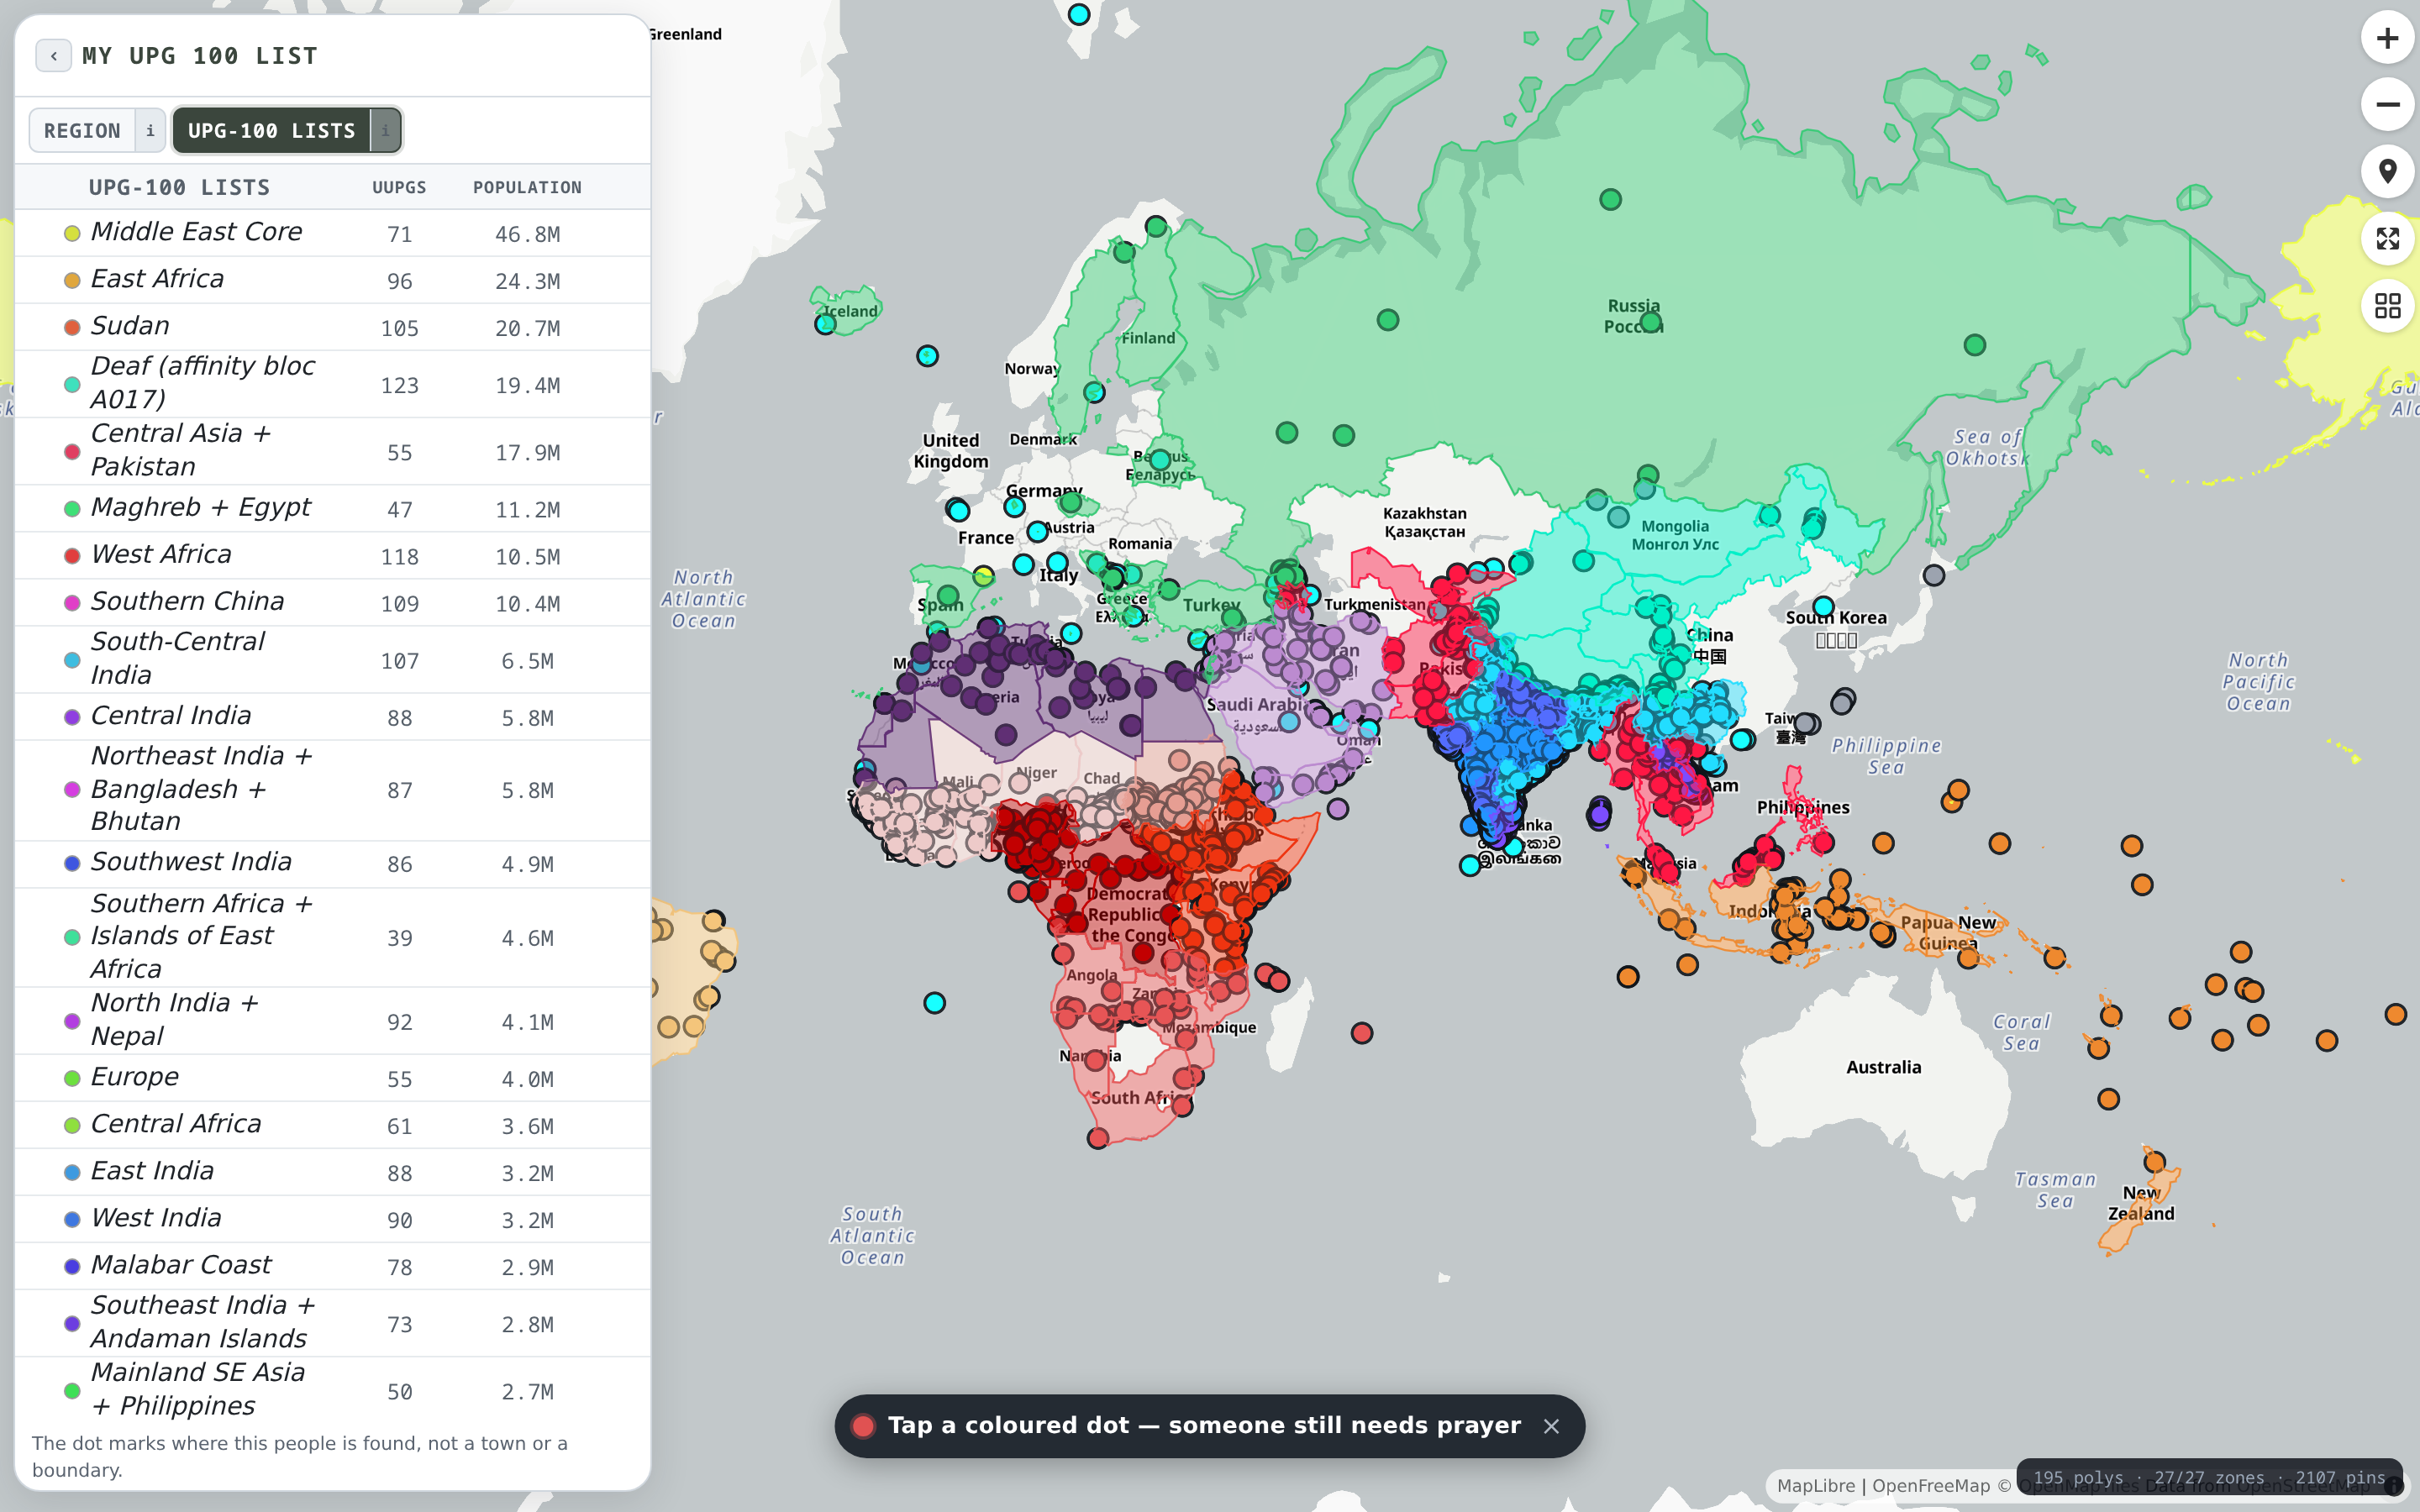Click the Sudan orange colour dot
The image size is (2420, 1512).
tap(72, 328)
